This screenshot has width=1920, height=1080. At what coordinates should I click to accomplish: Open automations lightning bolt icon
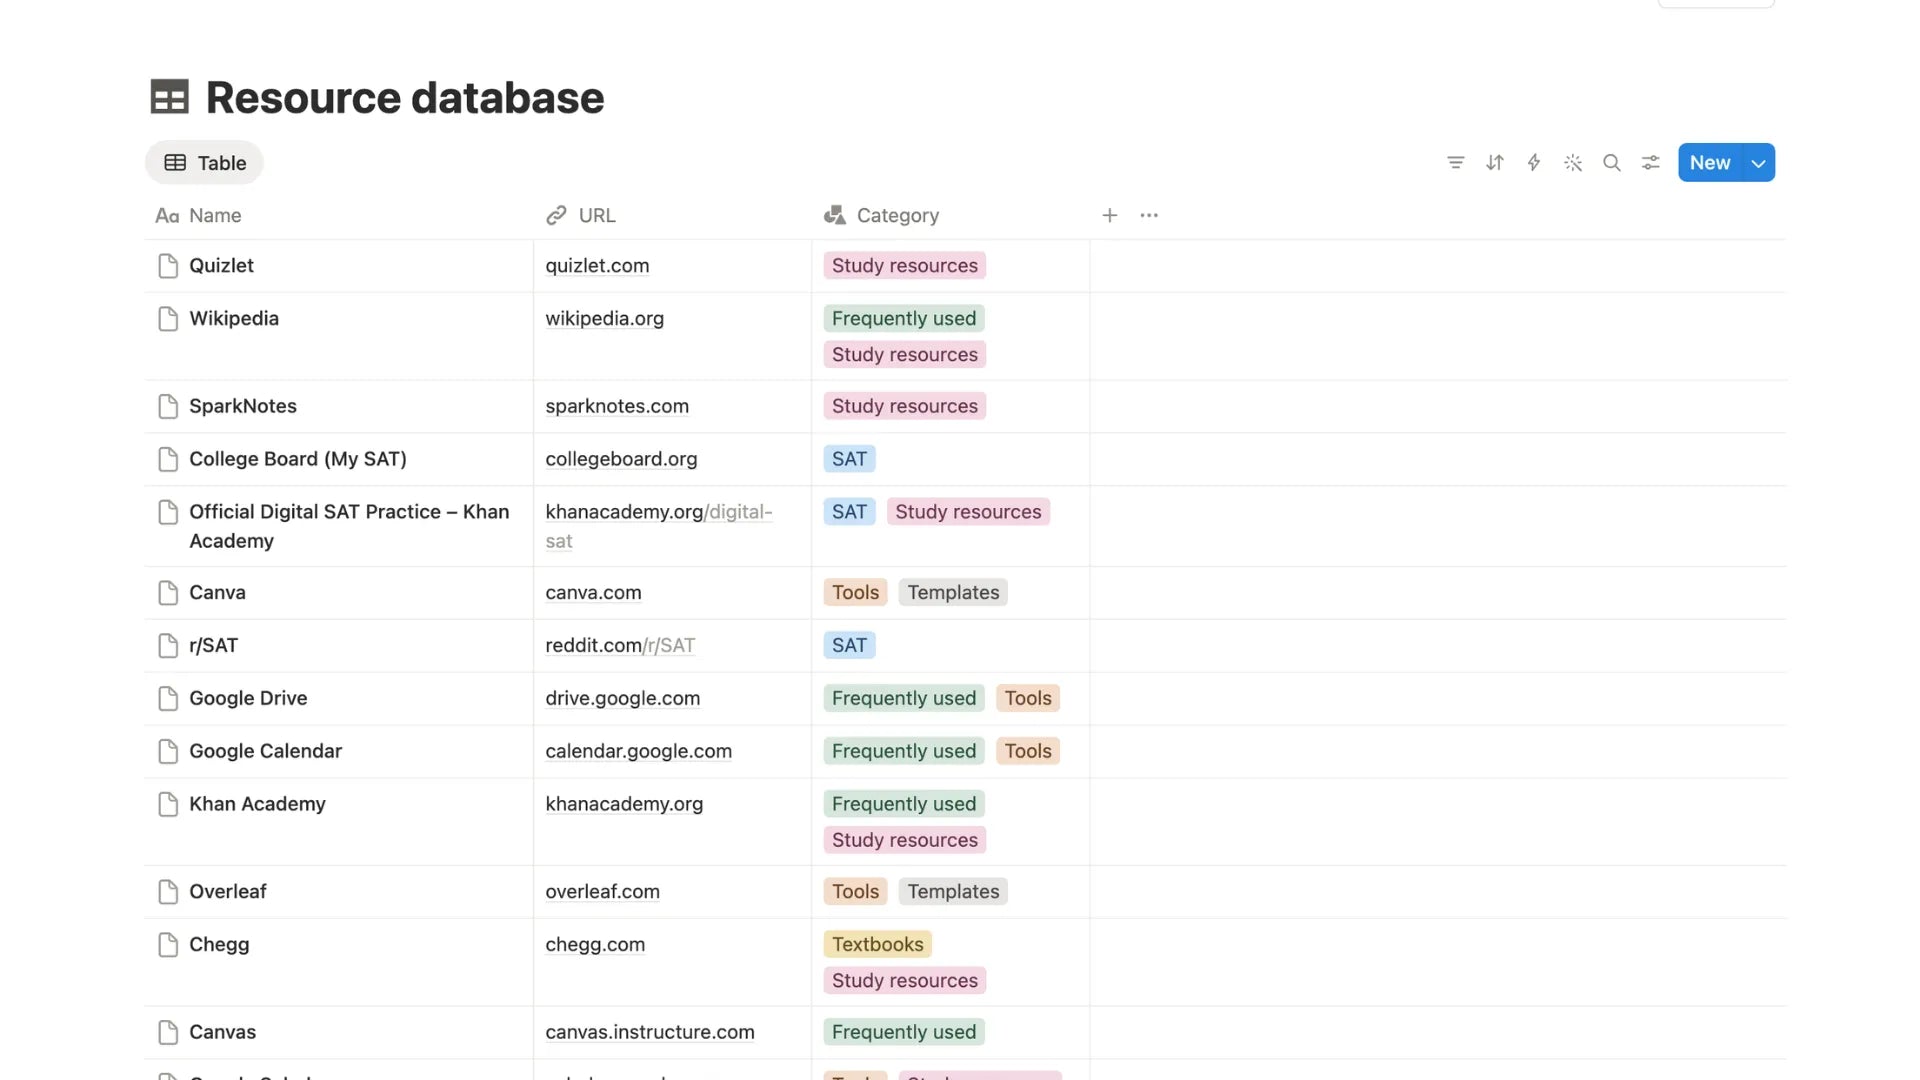pos(1533,162)
